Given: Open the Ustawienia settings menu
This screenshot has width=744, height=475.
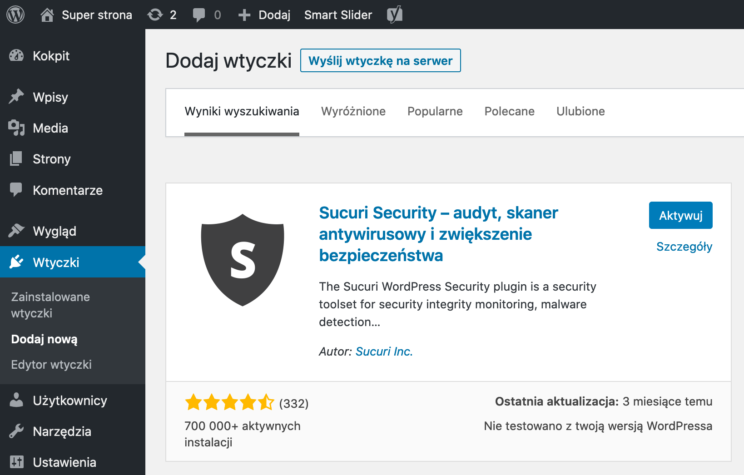Looking at the screenshot, I should point(65,462).
